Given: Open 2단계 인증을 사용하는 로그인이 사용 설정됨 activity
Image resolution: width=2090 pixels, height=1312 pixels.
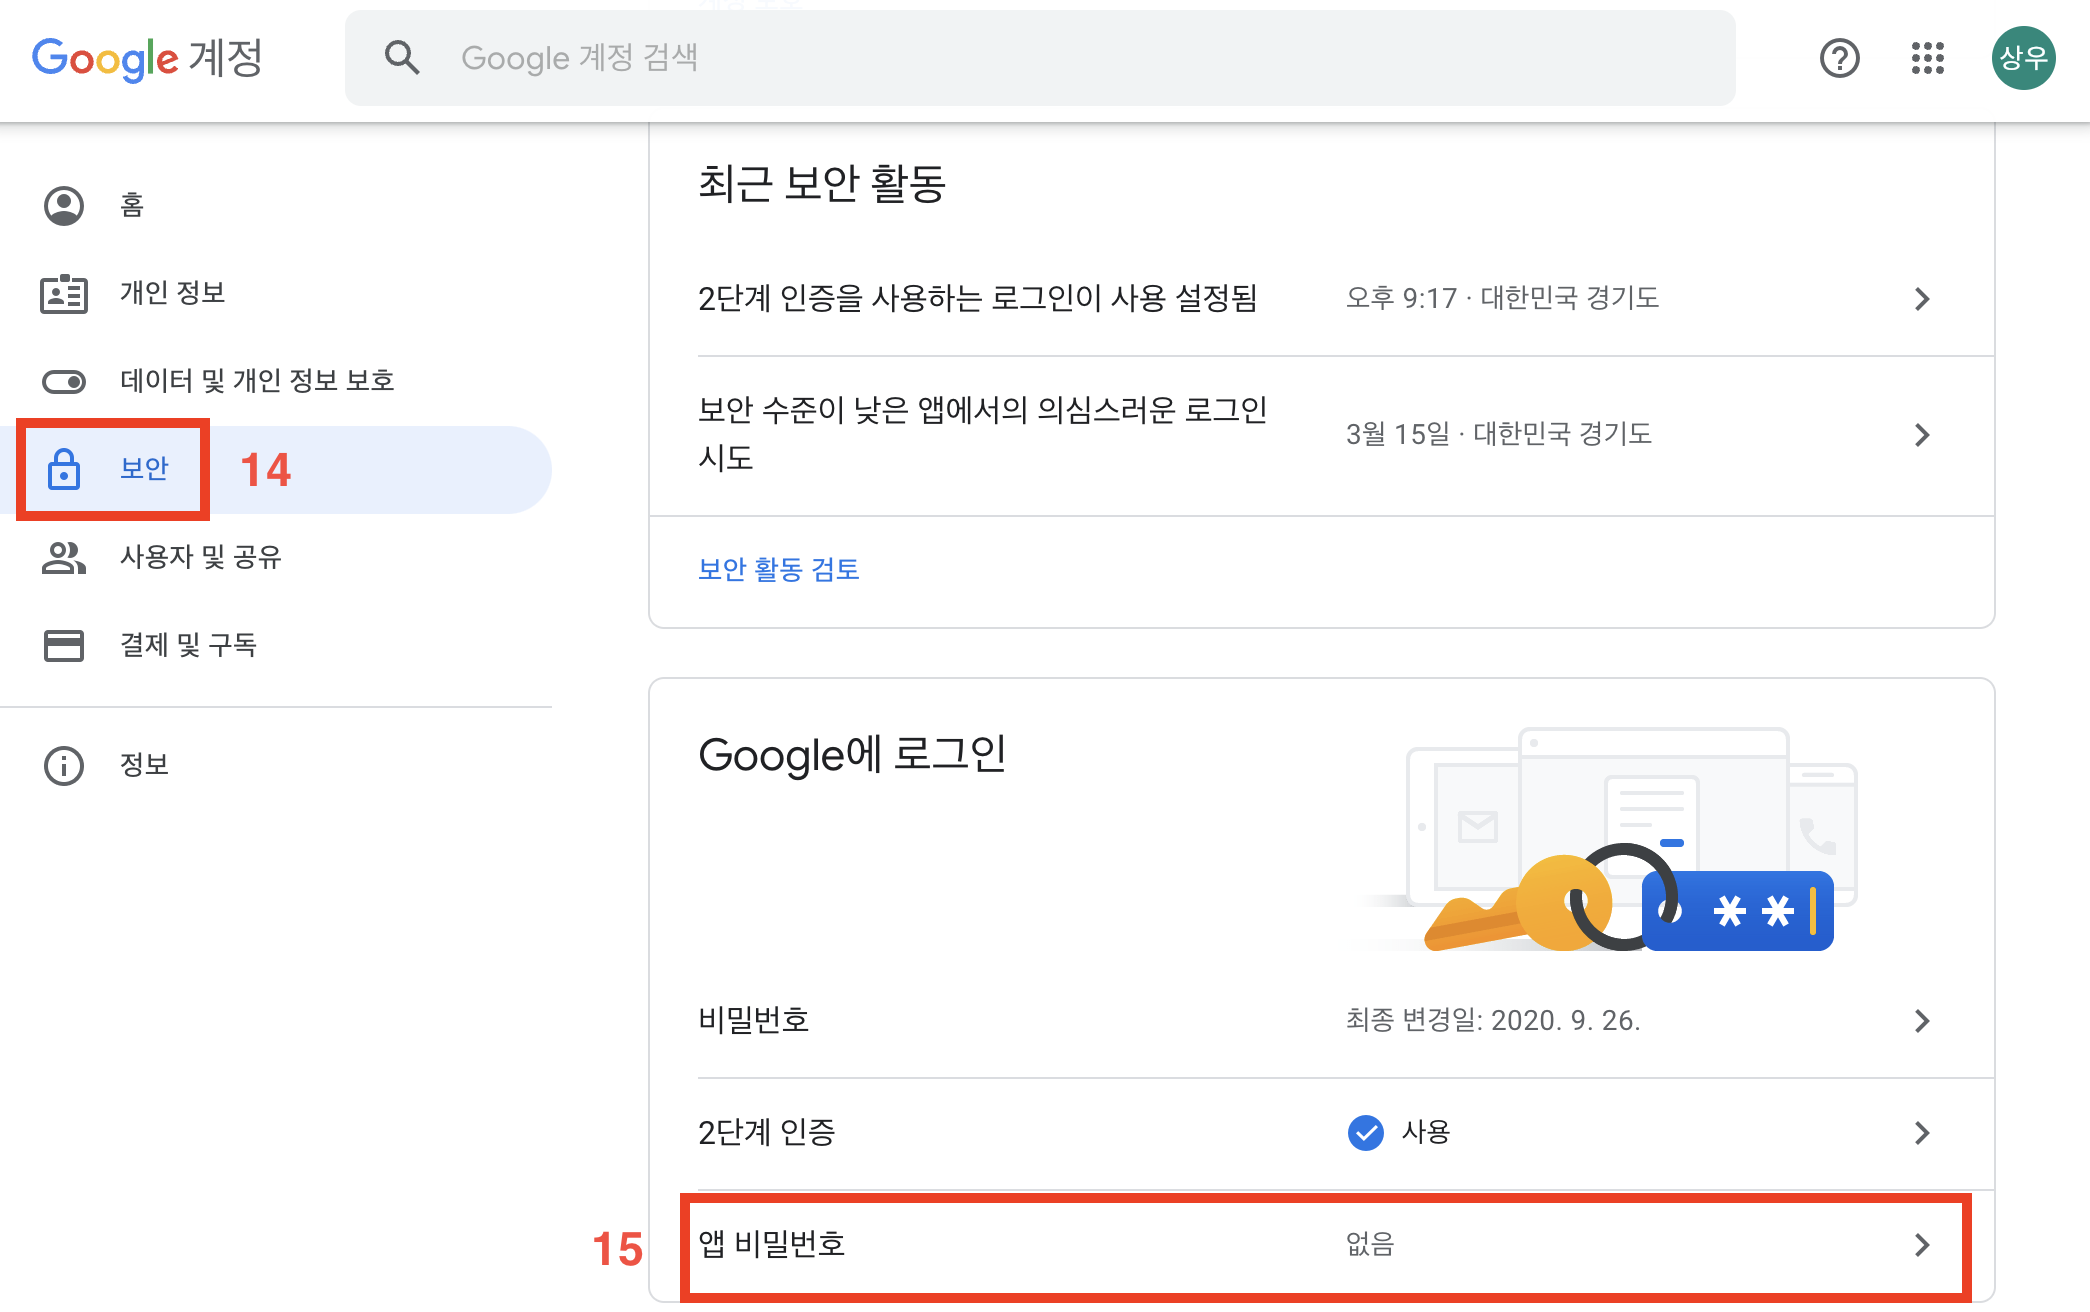Looking at the screenshot, I should (1322, 299).
